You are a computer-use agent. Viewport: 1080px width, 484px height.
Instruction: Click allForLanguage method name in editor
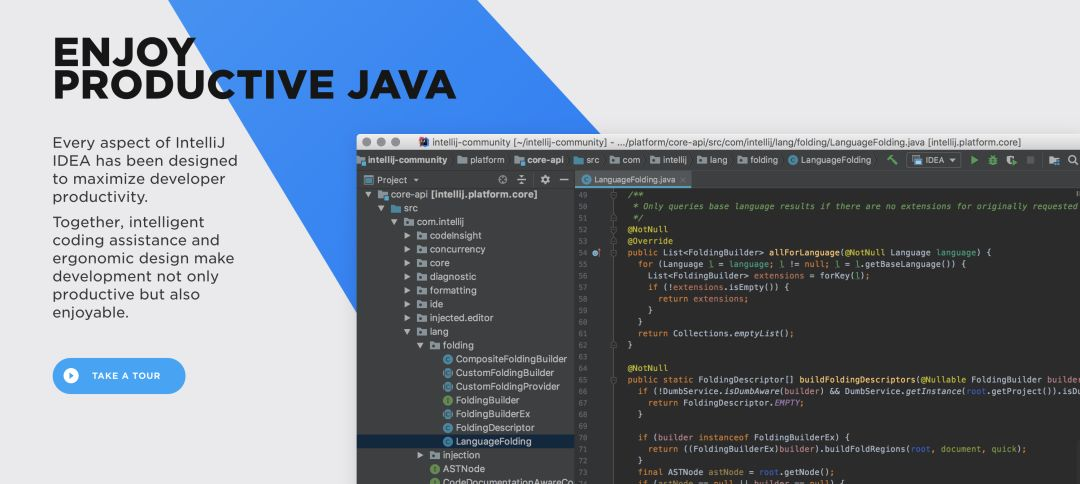[x=804, y=253]
